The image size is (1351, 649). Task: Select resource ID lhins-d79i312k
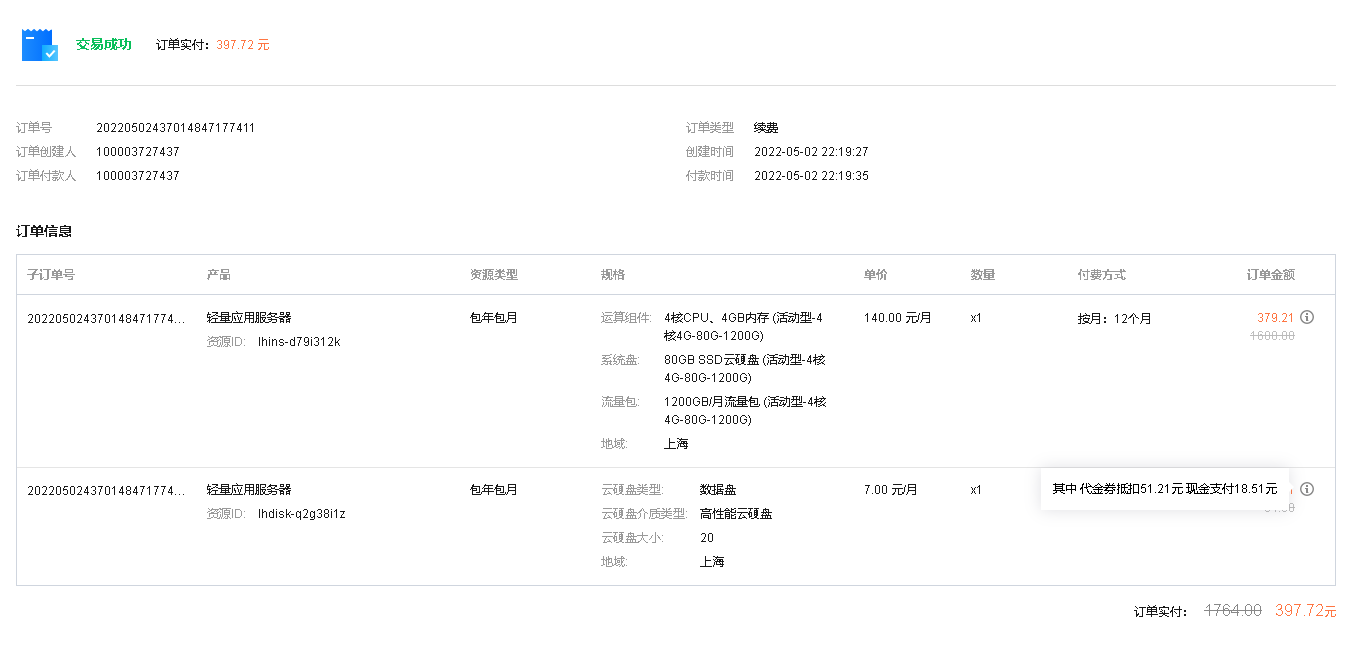click(x=299, y=342)
